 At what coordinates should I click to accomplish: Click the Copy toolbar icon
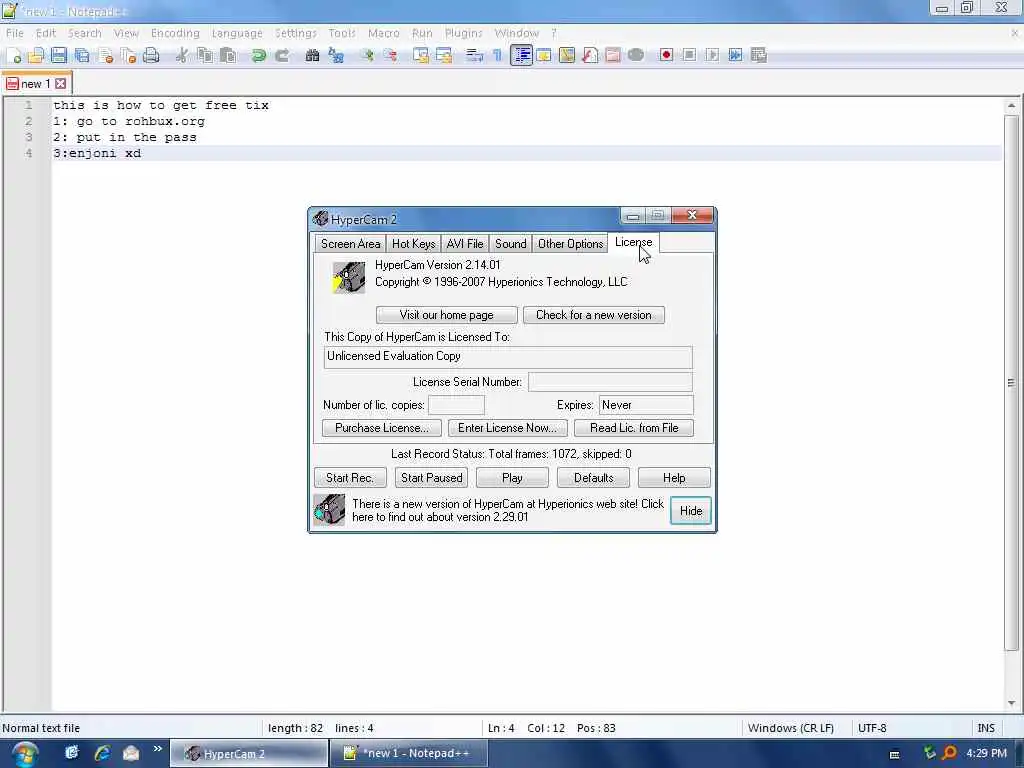pos(205,56)
